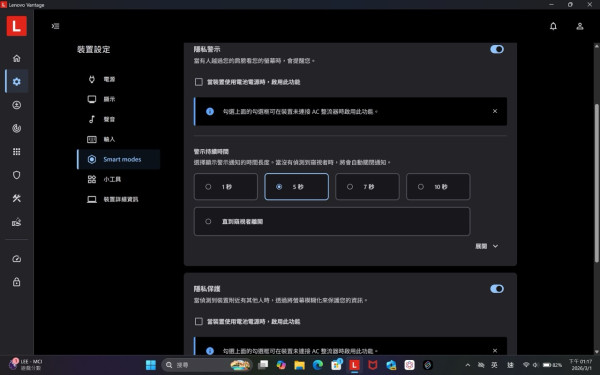Check the battery power checkbox under Privacy guard
The width and height of the screenshot is (600, 375).
tap(199, 321)
